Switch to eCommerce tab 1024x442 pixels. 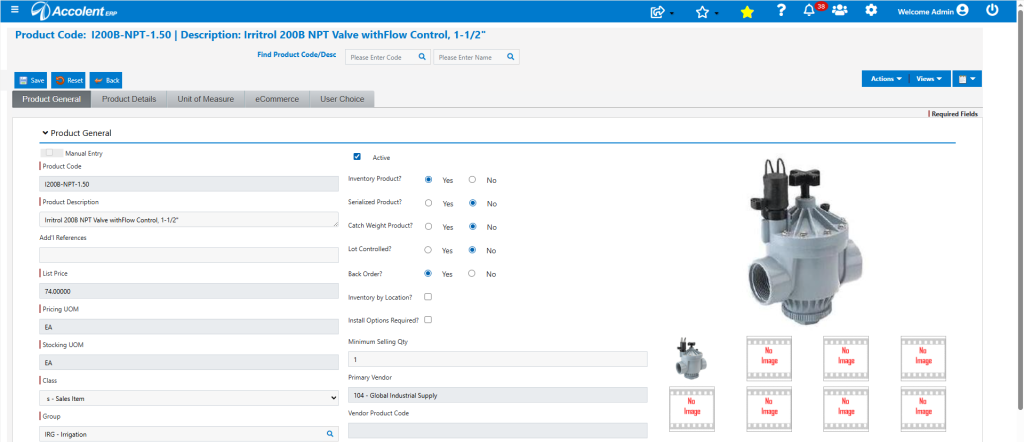point(277,99)
